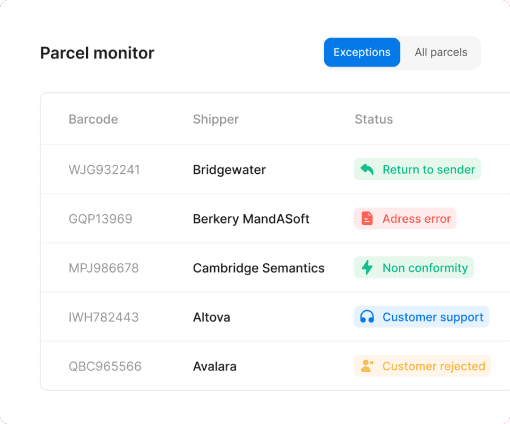
Task: Select the Non conformity status badge
Action: (414, 267)
